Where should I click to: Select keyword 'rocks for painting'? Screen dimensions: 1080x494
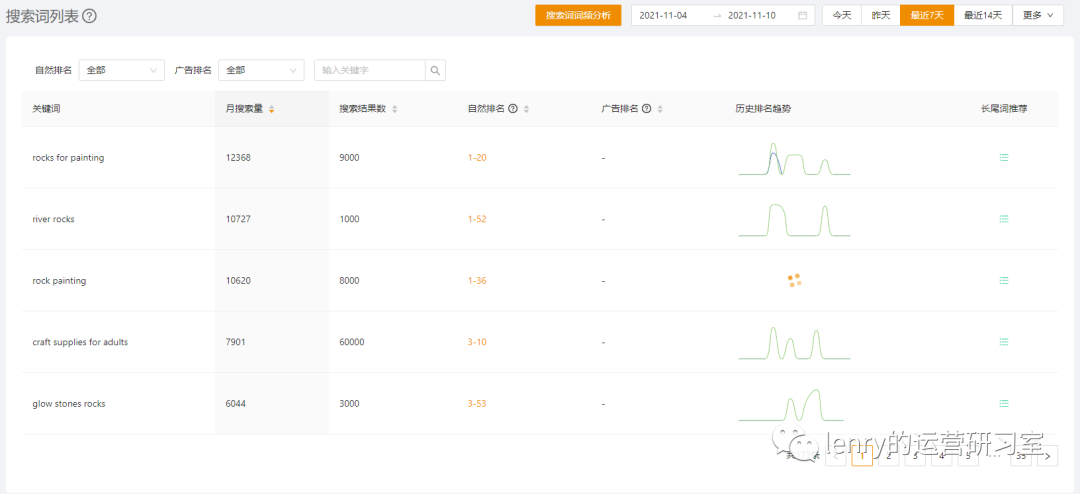(x=68, y=158)
